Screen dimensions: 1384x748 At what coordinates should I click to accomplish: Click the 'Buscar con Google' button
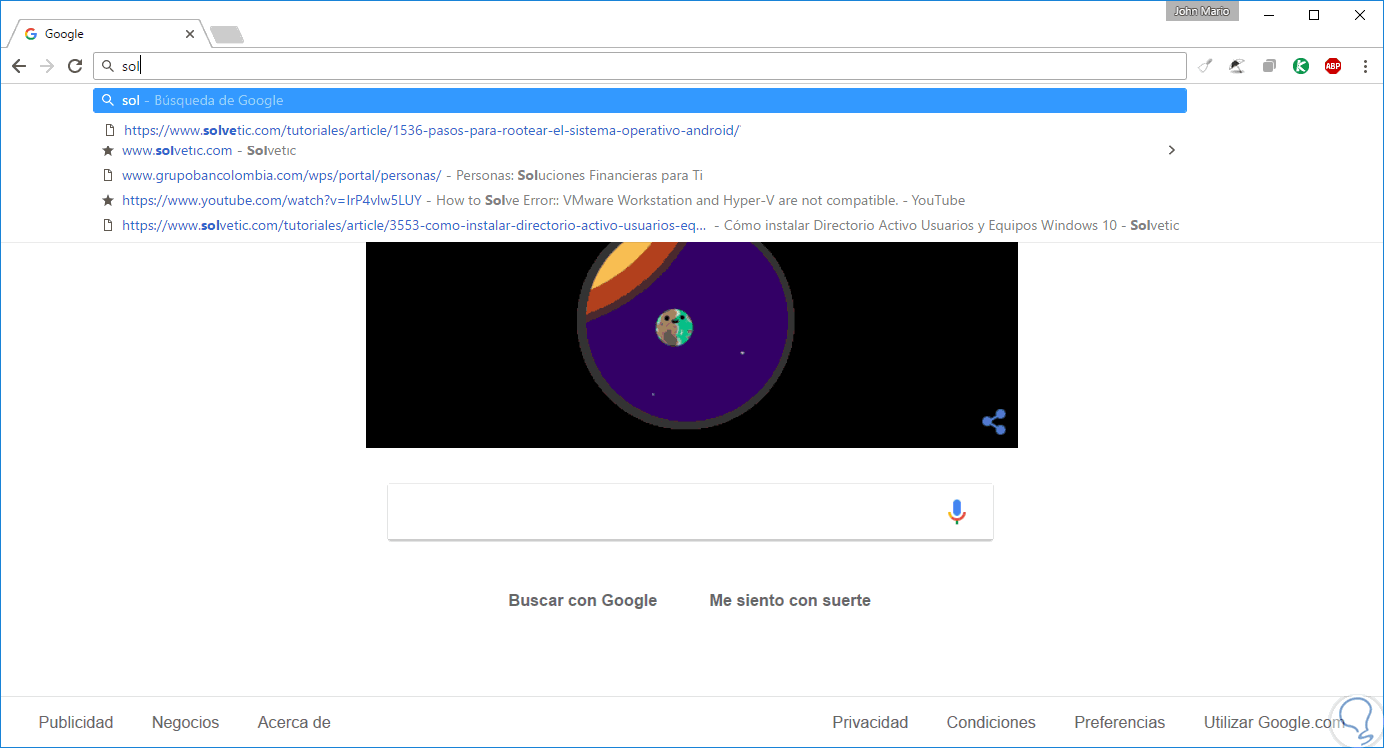(583, 600)
